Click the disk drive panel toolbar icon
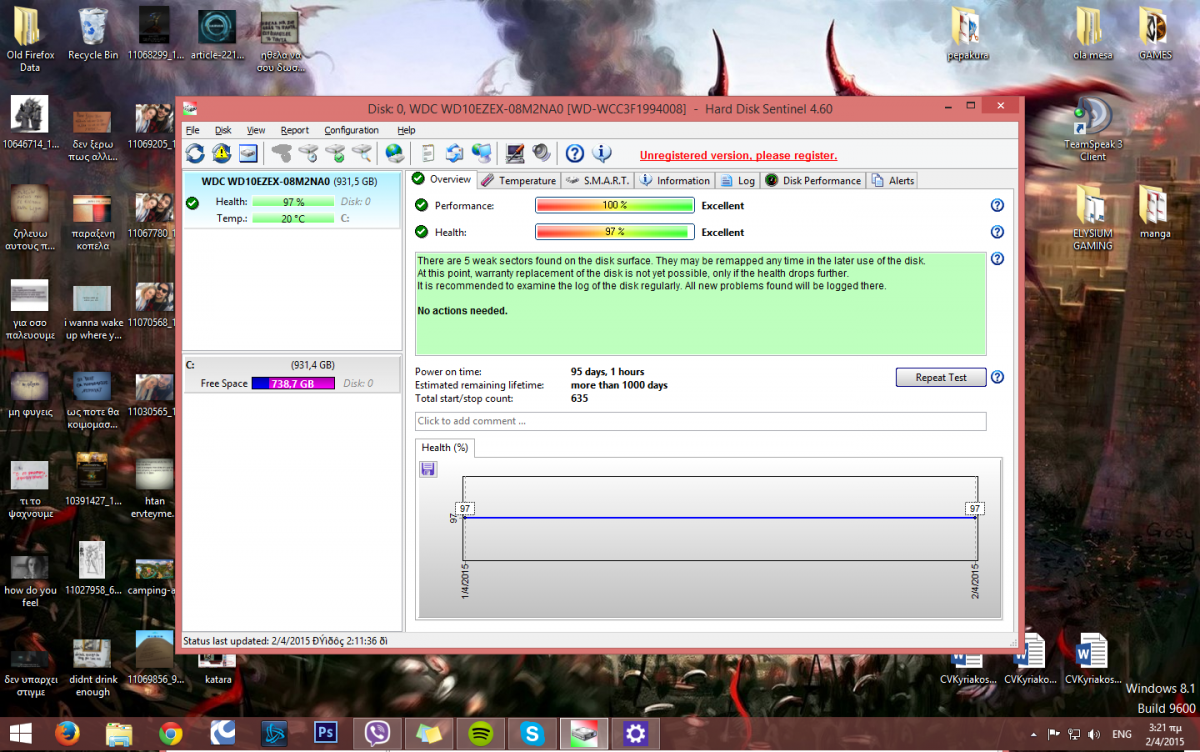 pos(247,153)
